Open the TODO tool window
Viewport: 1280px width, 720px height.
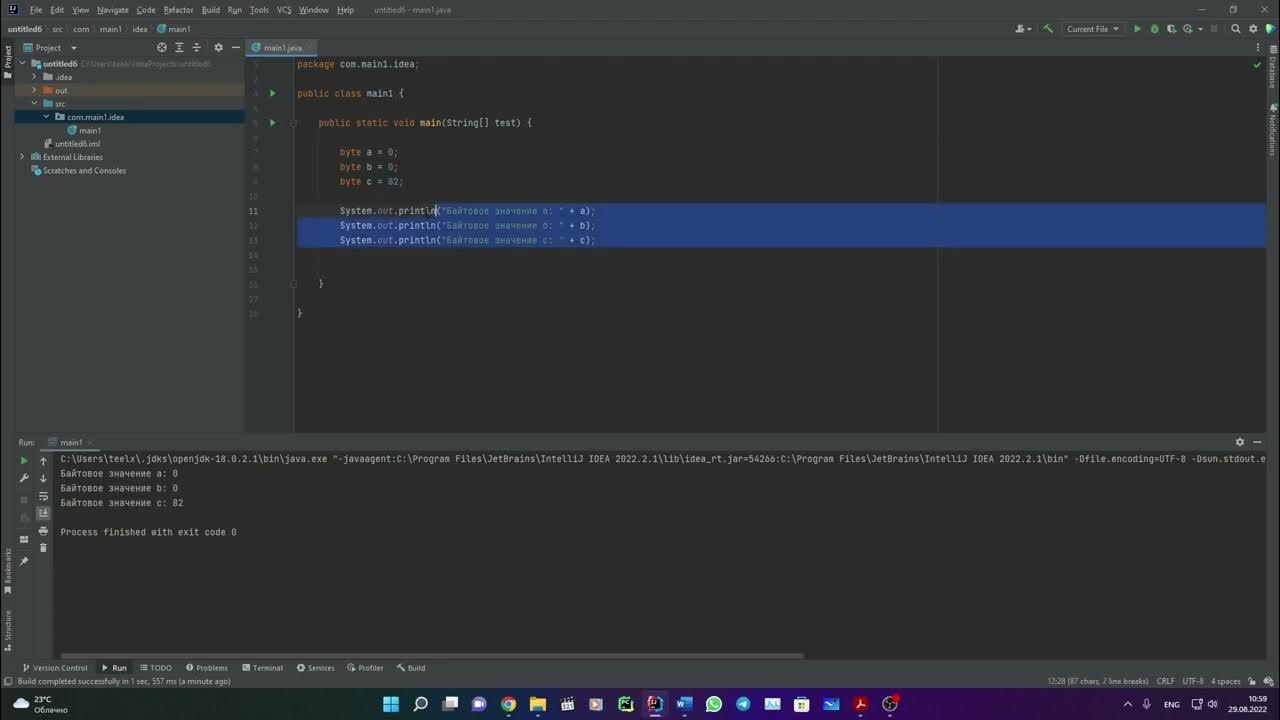point(156,668)
